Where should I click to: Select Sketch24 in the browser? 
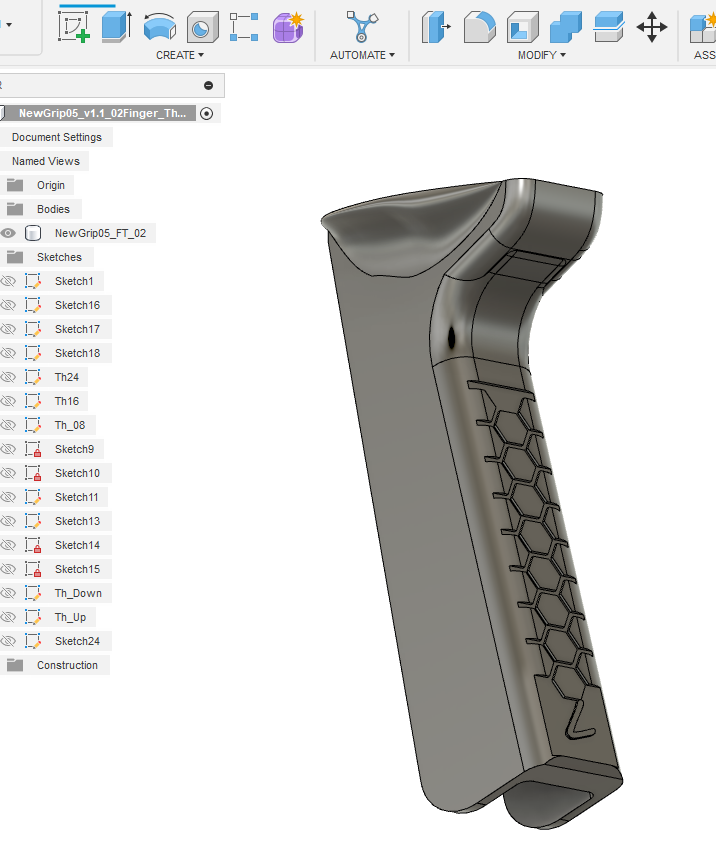click(x=77, y=642)
